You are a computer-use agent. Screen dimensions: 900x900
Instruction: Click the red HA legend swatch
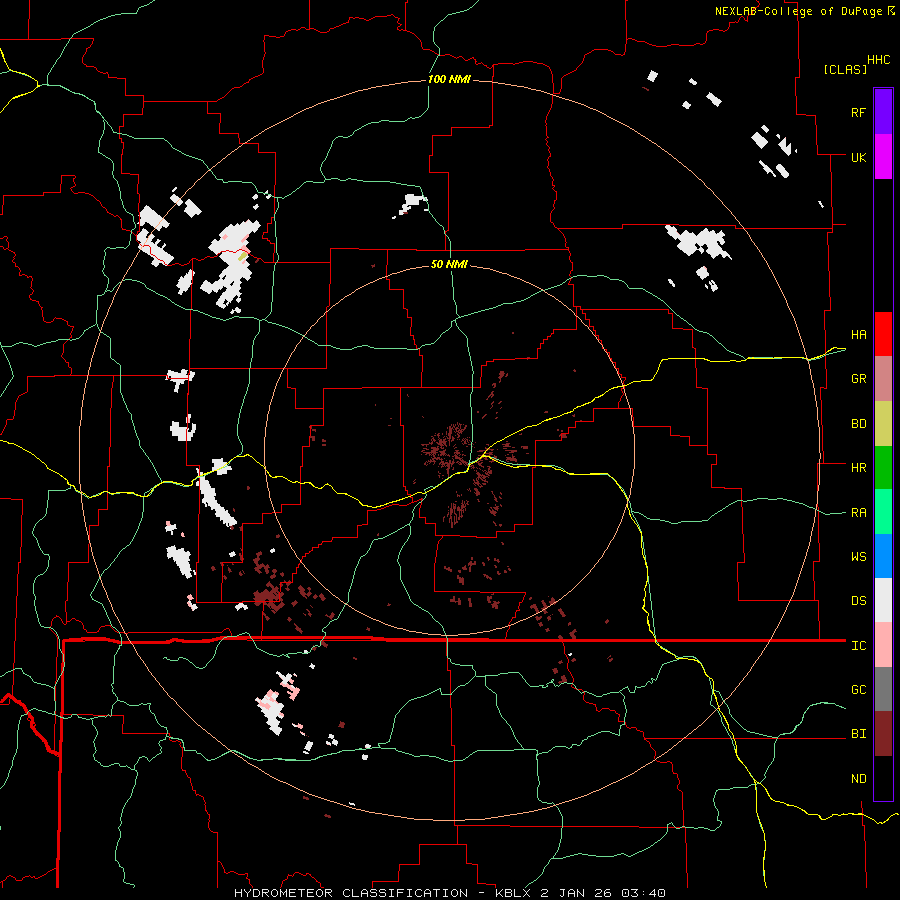(x=883, y=334)
